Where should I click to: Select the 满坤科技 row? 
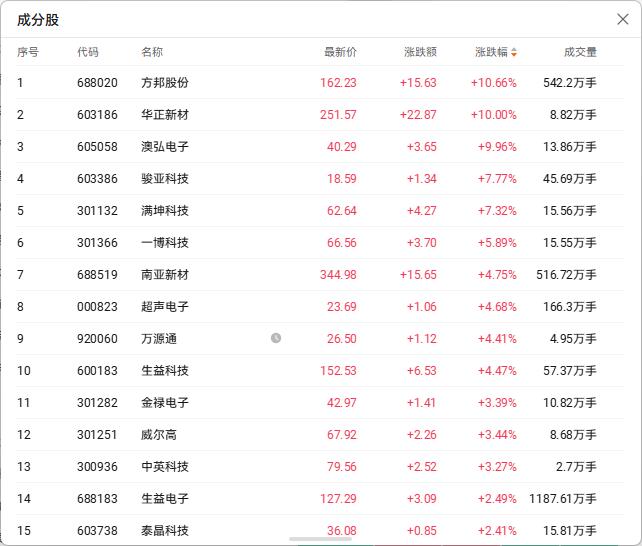(x=320, y=210)
